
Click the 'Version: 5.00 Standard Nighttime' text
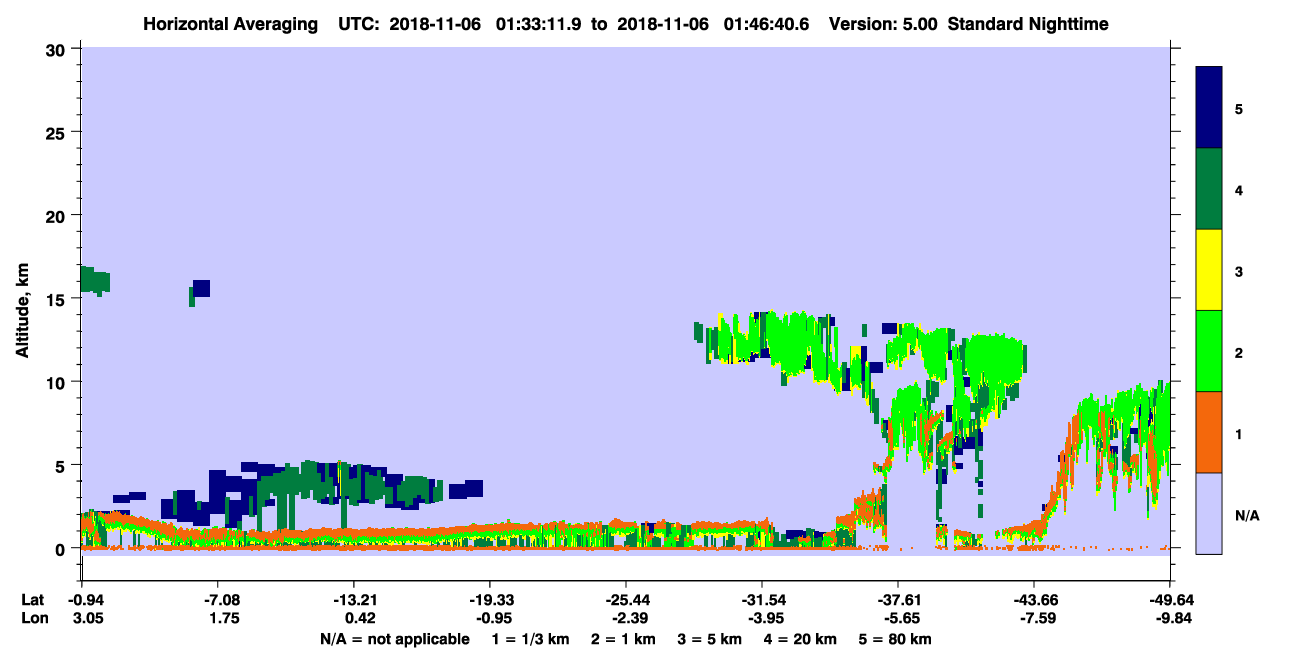pos(968,23)
